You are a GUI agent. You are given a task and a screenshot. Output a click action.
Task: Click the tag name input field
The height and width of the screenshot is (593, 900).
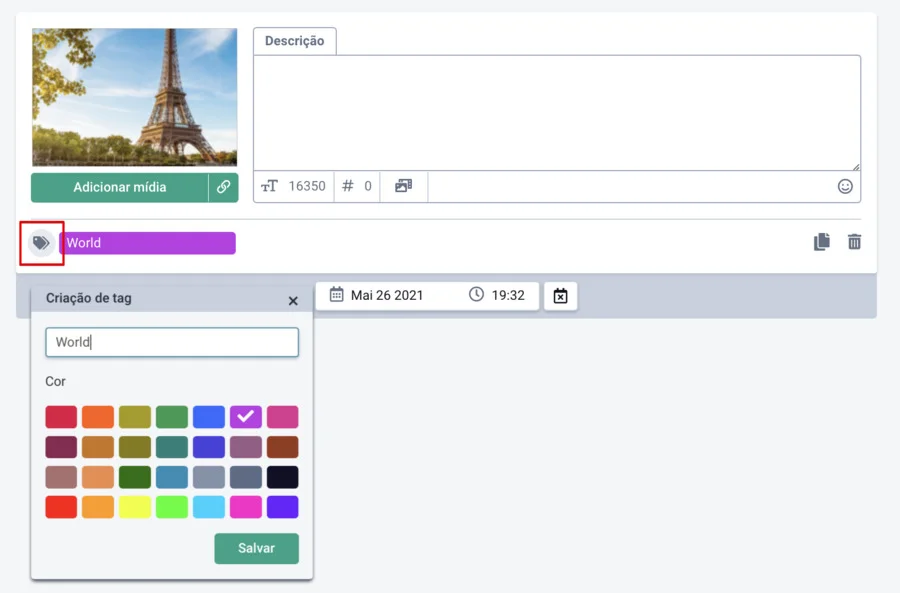tap(172, 342)
